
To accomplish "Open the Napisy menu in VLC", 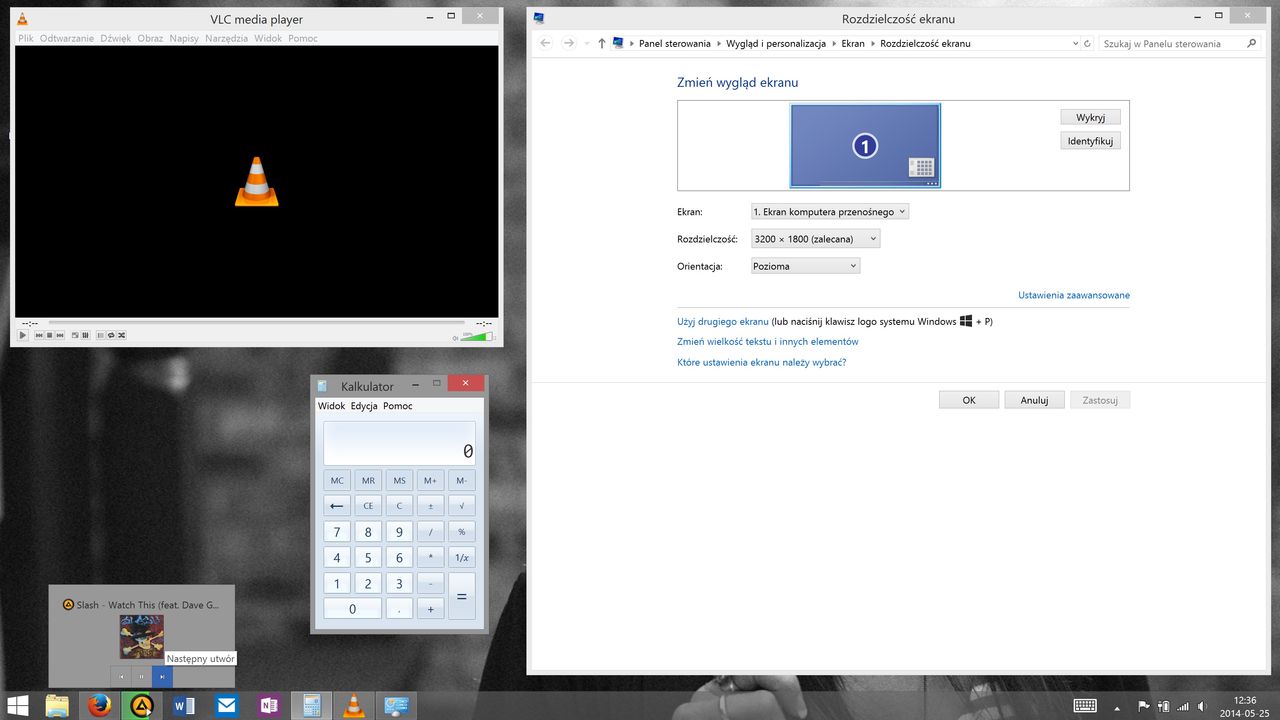I will coord(184,38).
